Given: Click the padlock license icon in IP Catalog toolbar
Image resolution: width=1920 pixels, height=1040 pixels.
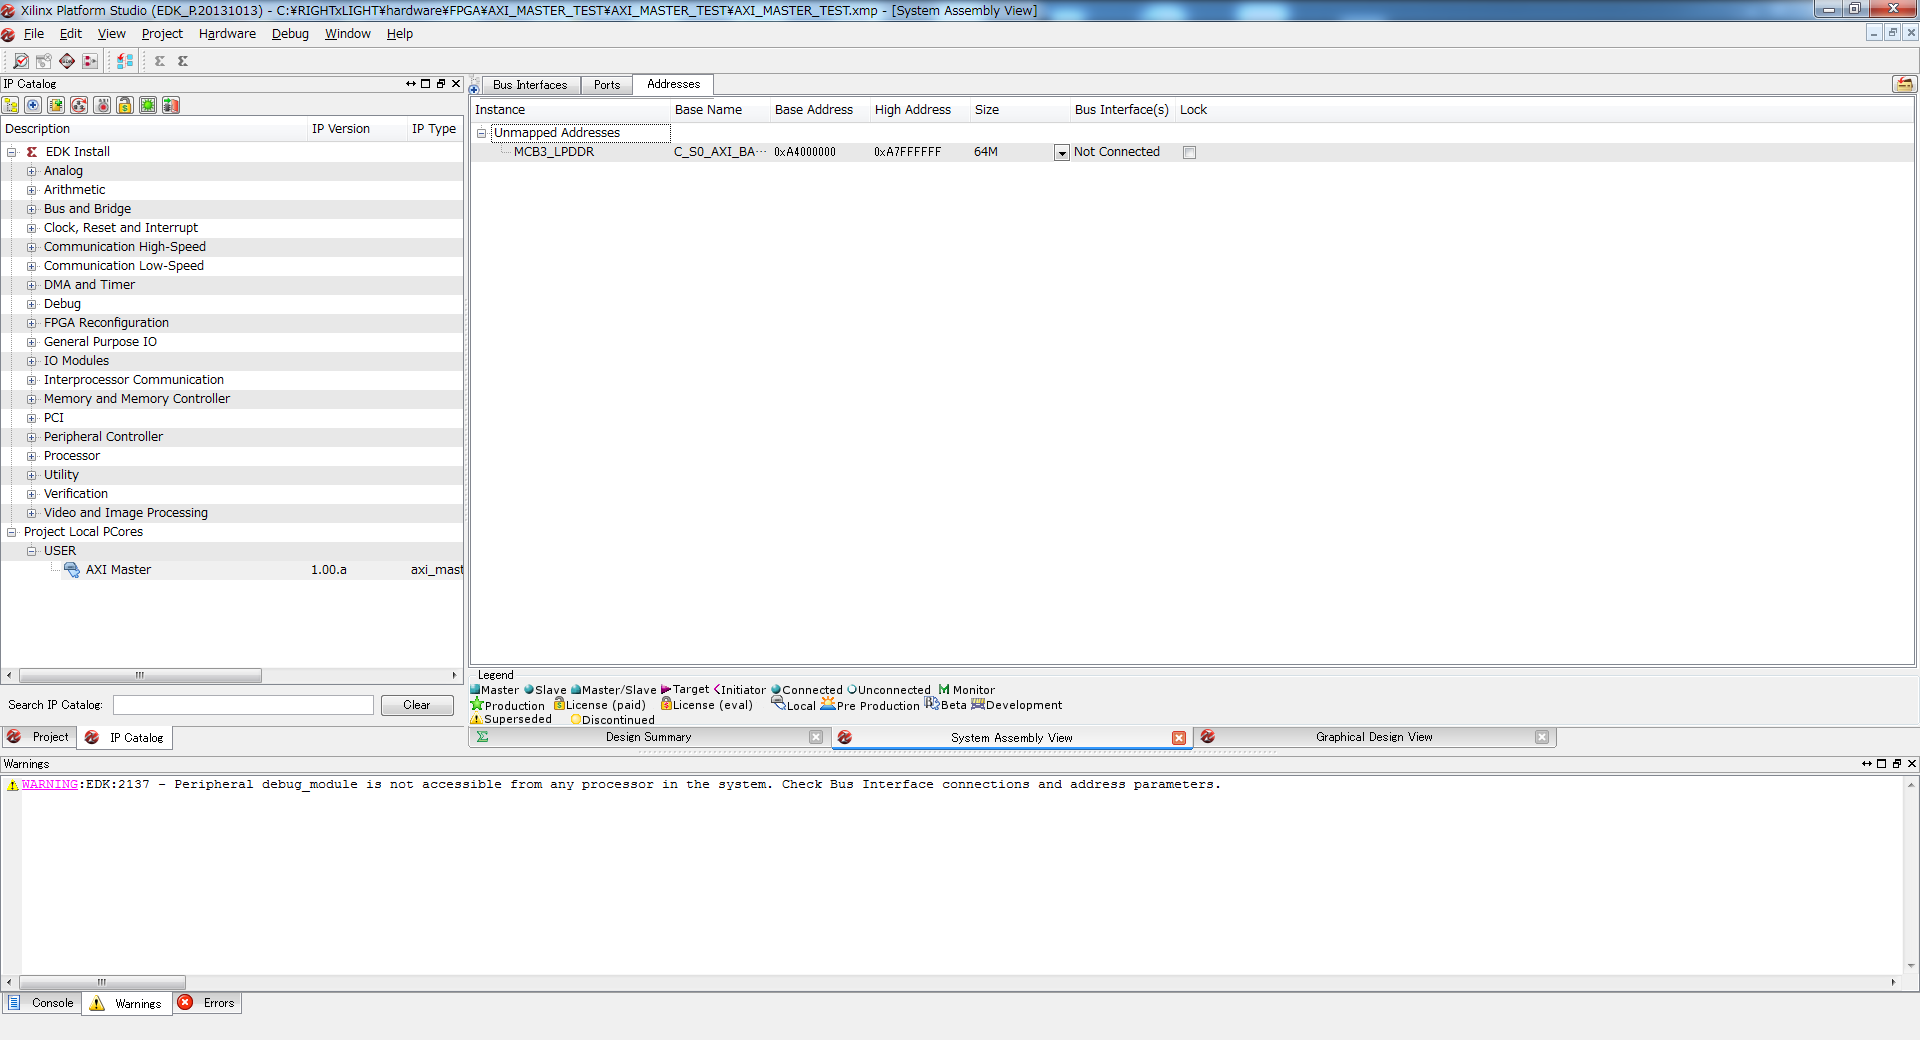Looking at the screenshot, I should point(125,105).
